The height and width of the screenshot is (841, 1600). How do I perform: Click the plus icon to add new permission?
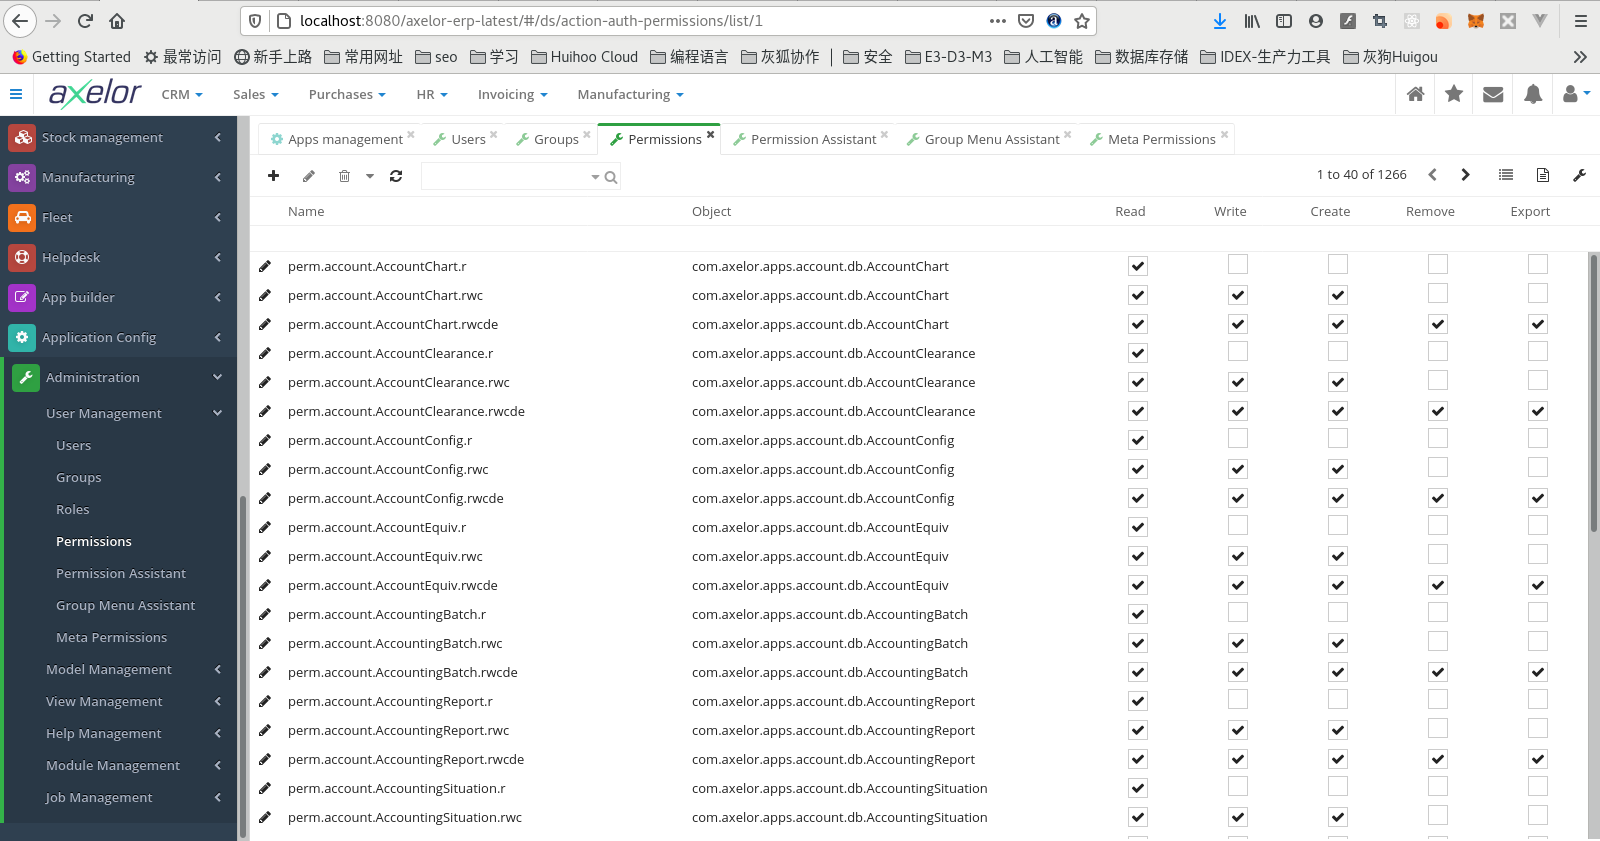(x=273, y=176)
